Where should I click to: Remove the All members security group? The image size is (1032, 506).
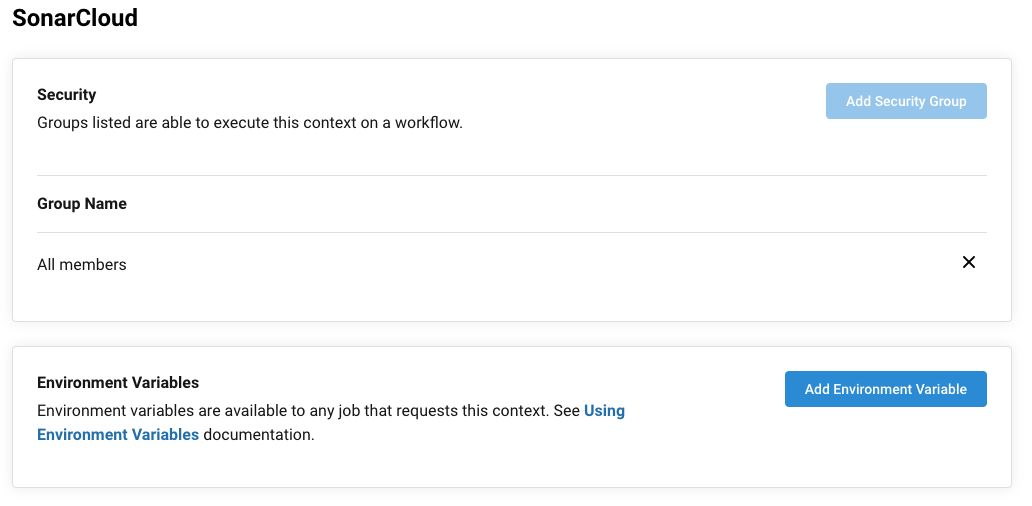tap(968, 263)
